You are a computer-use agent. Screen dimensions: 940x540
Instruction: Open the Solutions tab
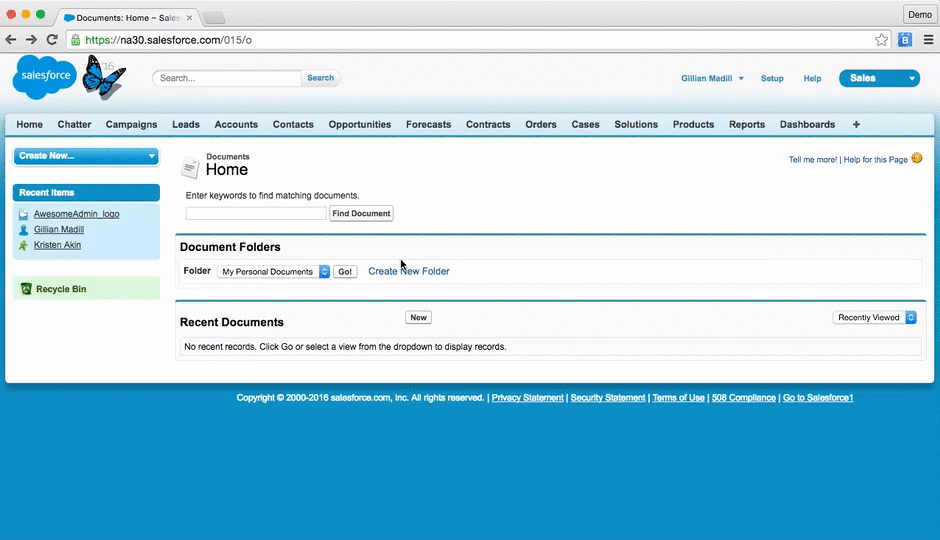click(x=636, y=125)
